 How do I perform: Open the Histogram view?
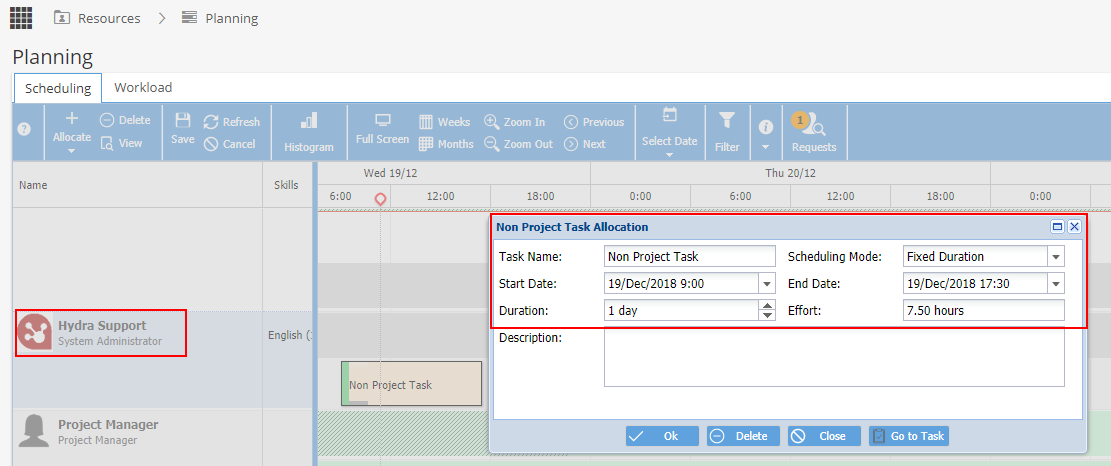pos(309,132)
